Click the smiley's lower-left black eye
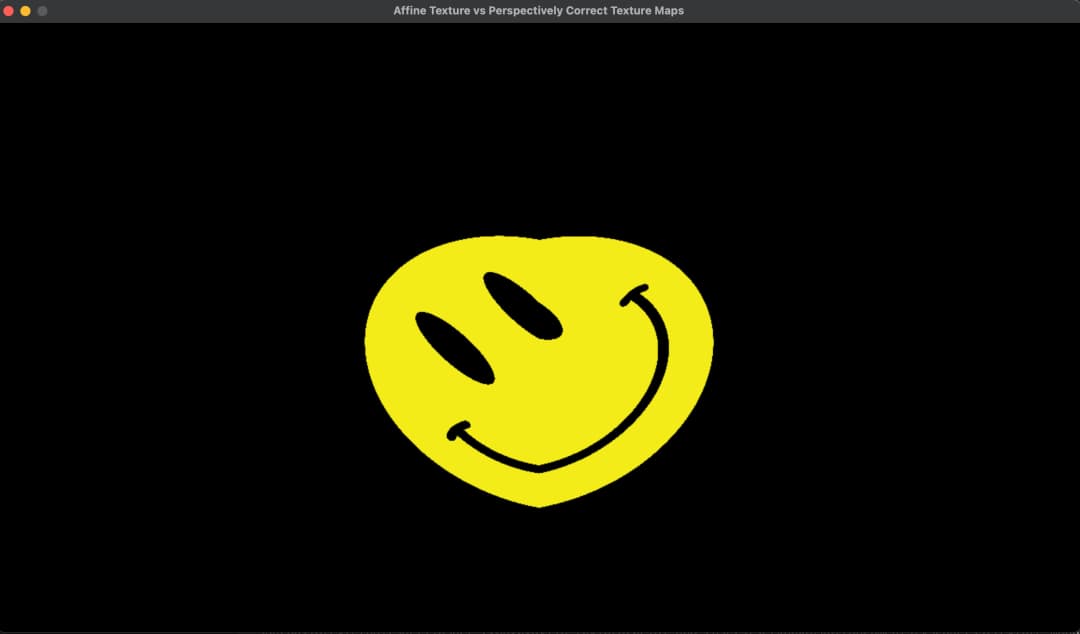This screenshot has width=1080, height=634. (x=454, y=347)
